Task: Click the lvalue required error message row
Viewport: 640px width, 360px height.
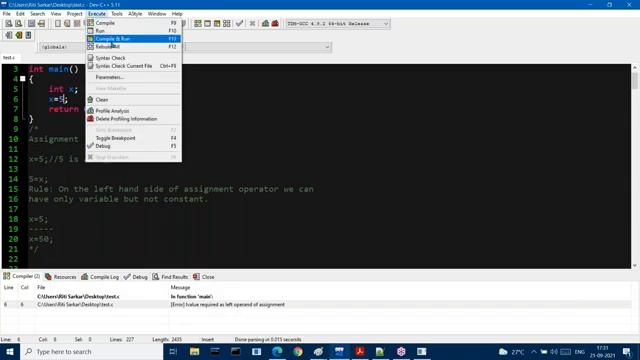Action: point(316,304)
